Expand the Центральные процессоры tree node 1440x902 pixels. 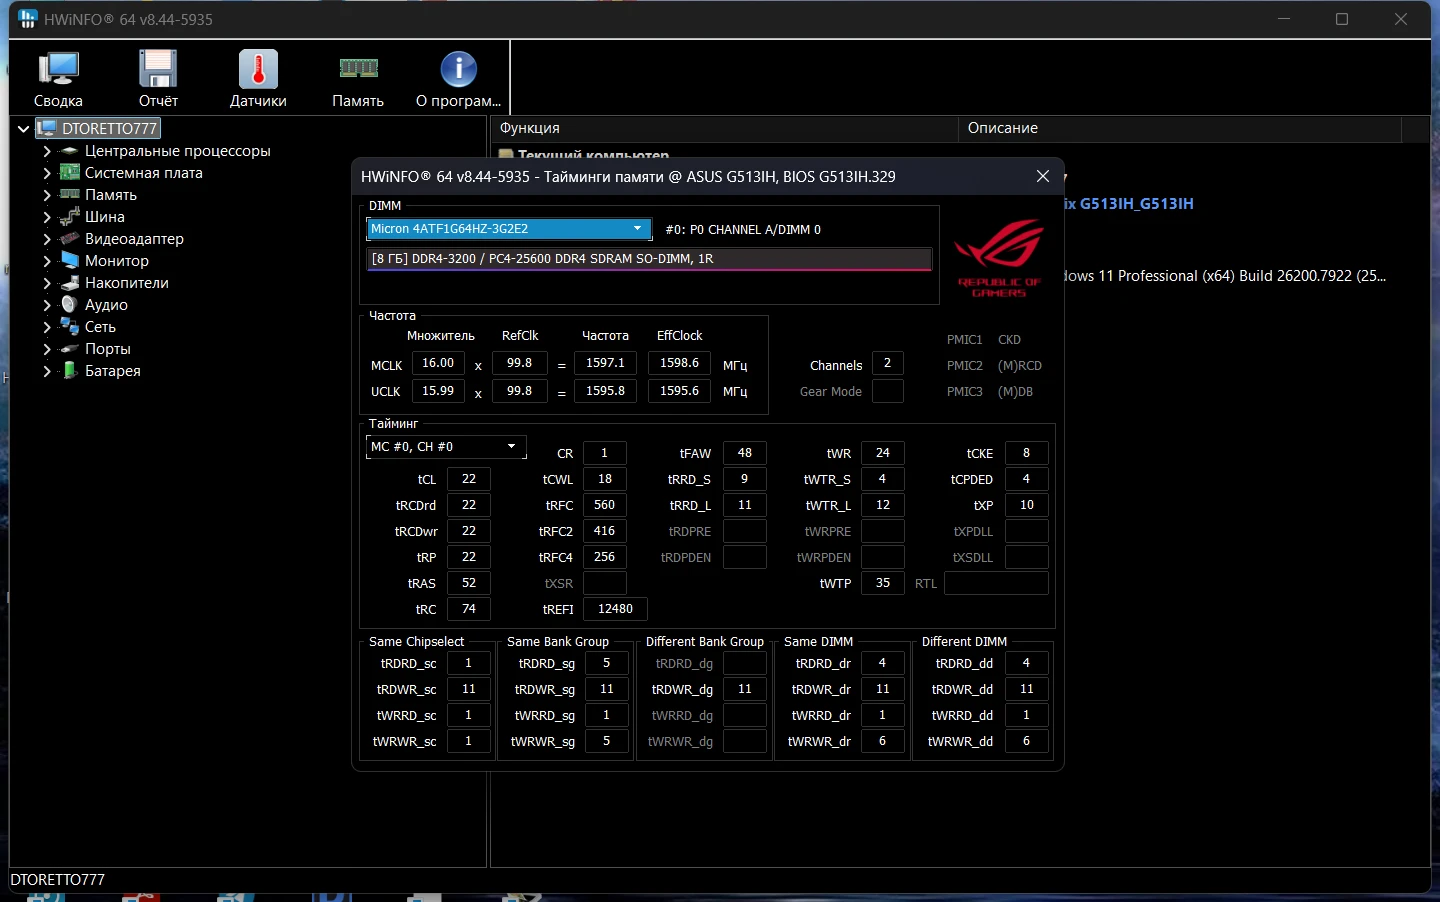point(47,151)
